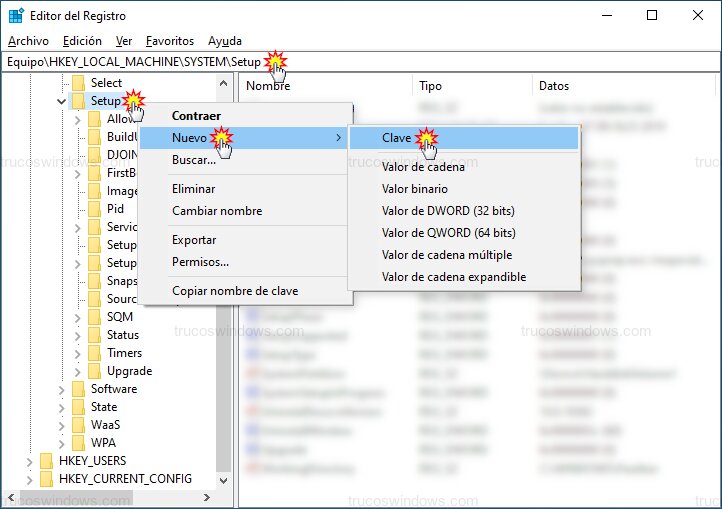Click the State key folder icon
The image size is (722, 509).
coord(78,407)
